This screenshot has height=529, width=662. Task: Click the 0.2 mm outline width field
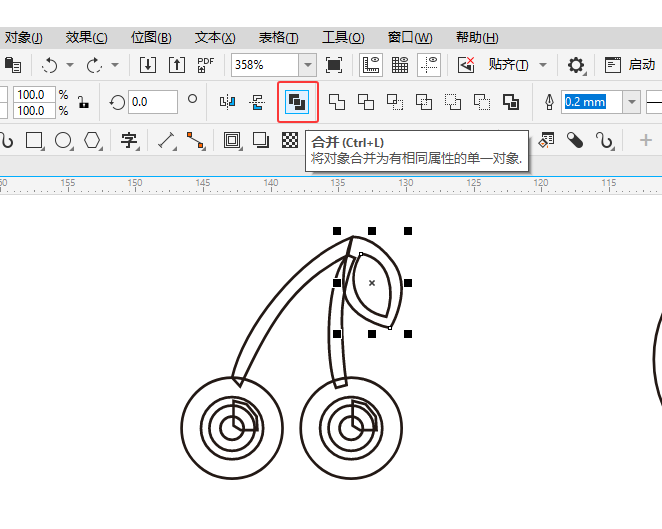(591, 102)
